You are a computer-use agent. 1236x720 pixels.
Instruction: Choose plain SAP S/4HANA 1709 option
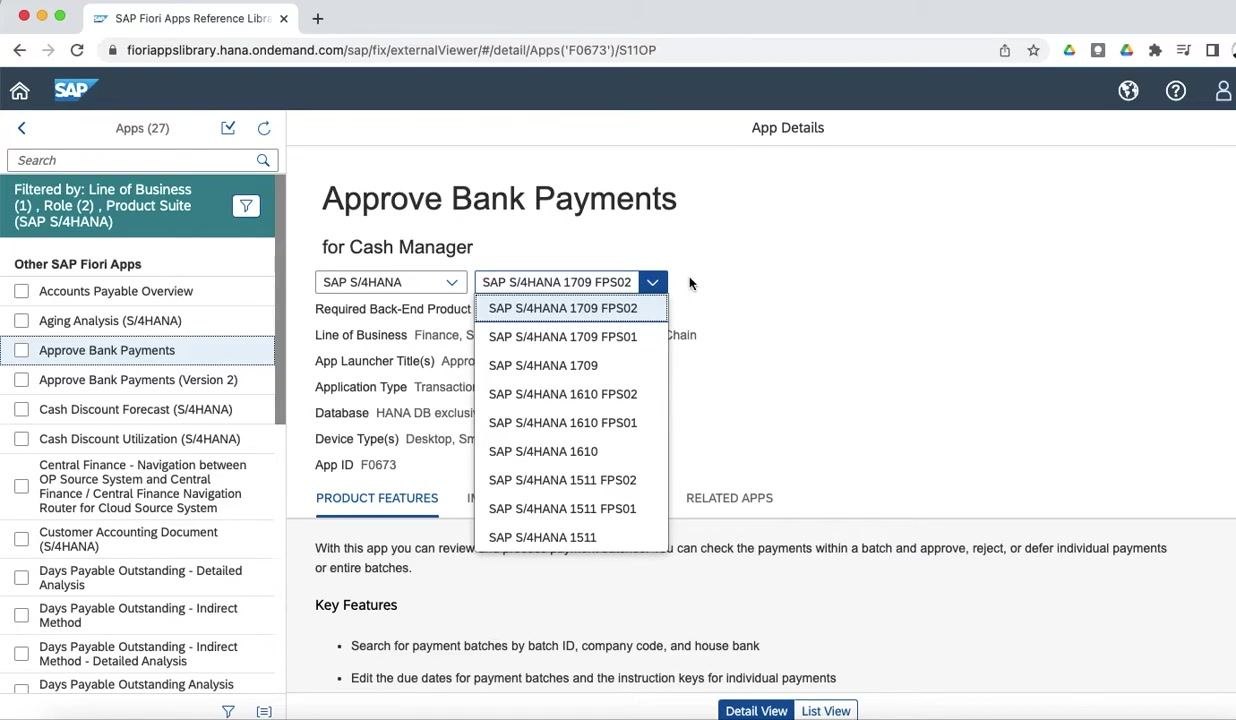571,366
